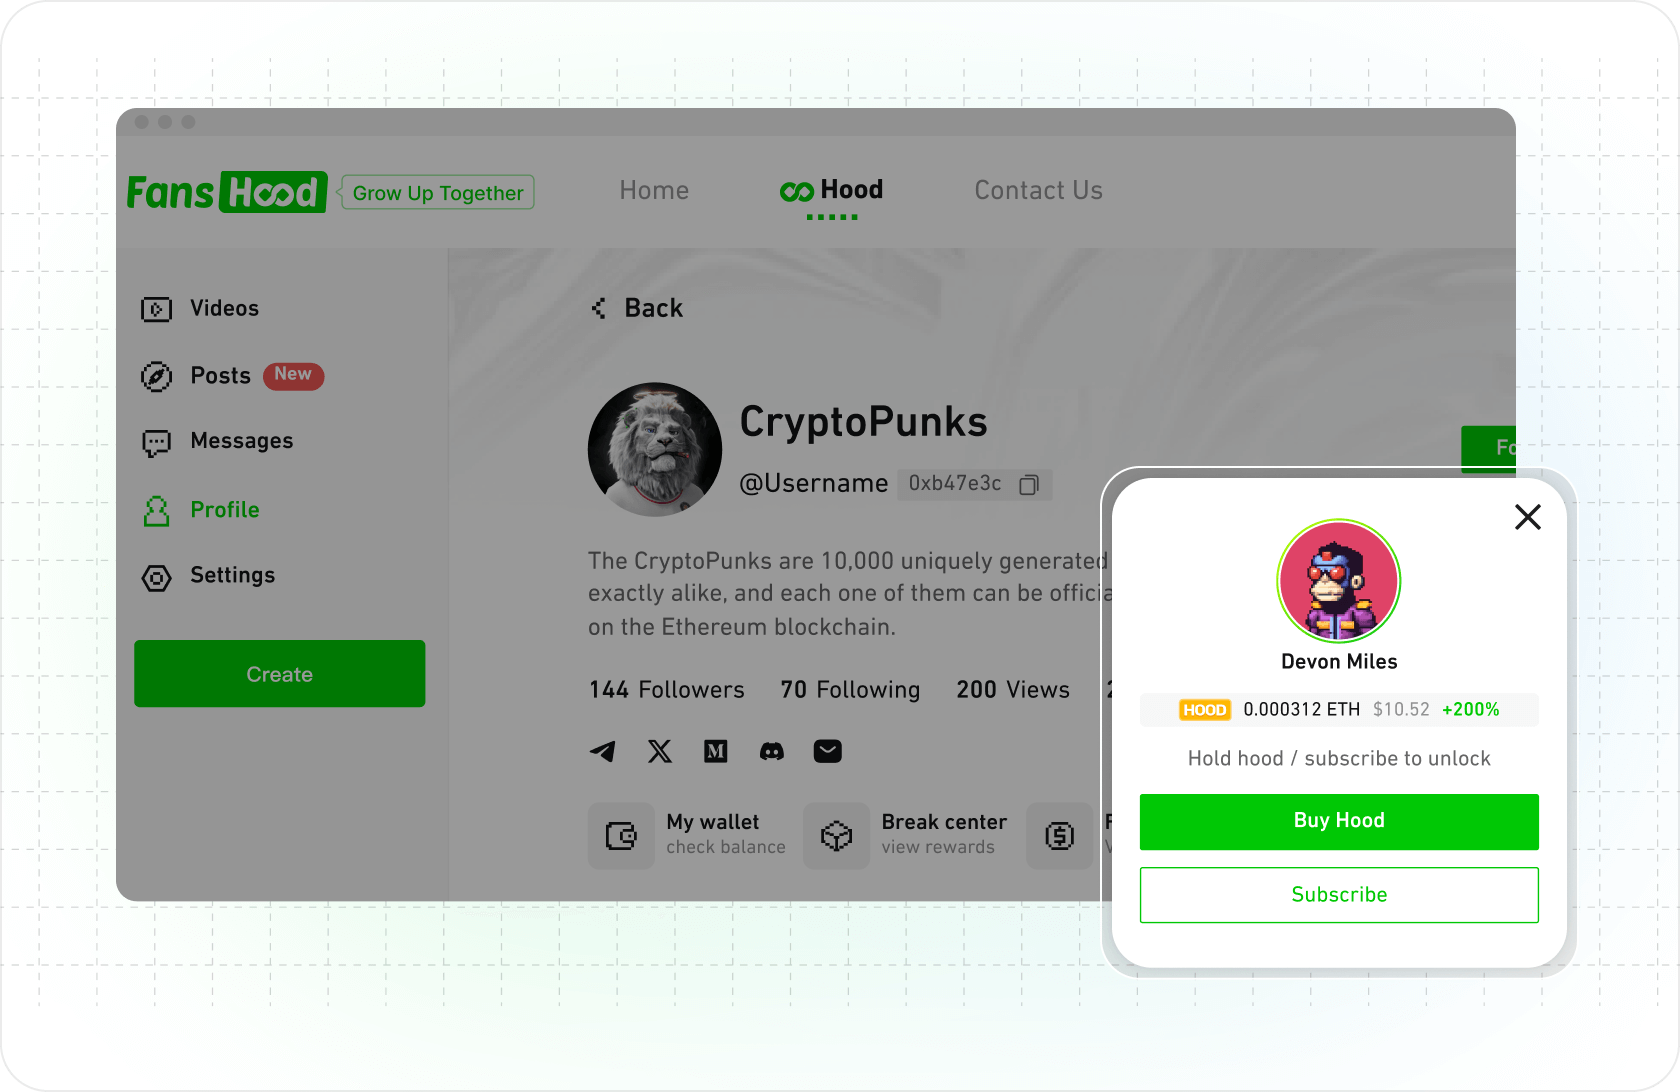This screenshot has width=1680, height=1092.
Task: Click the green Buy Hood button
Action: pyautogui.click(x=1339, y=821)
